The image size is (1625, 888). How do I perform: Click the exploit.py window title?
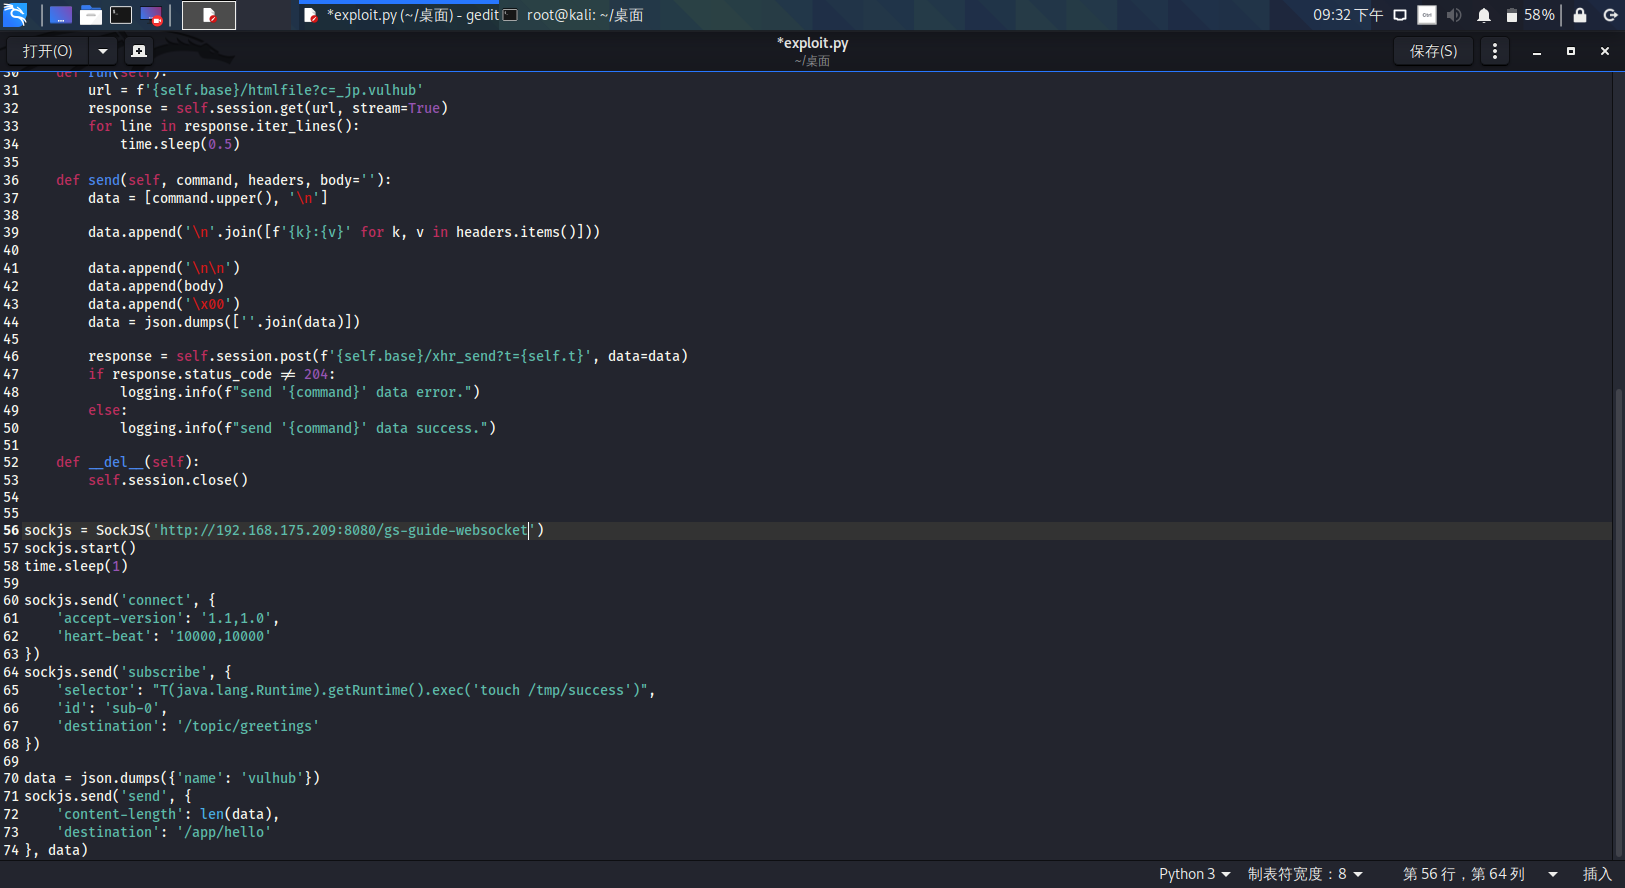[812, 43]
